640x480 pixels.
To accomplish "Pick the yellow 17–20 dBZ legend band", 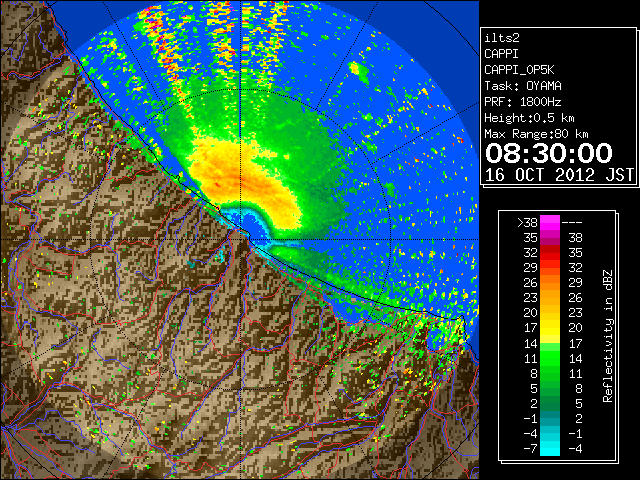I will [550, 328].
